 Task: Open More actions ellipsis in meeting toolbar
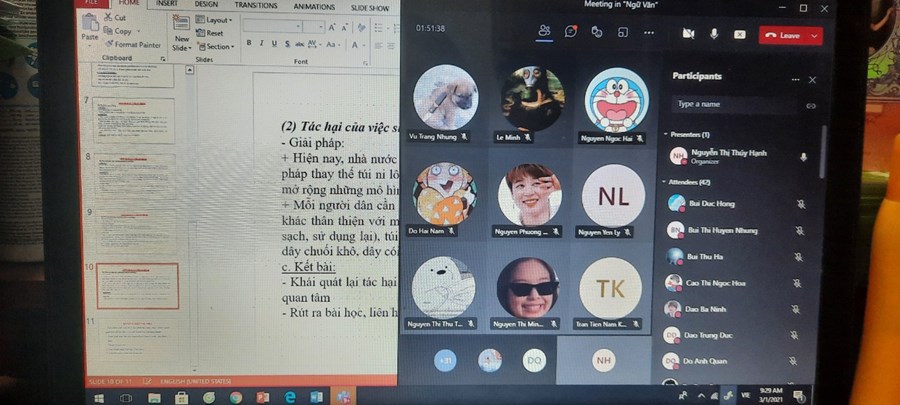tap(649, 33)
